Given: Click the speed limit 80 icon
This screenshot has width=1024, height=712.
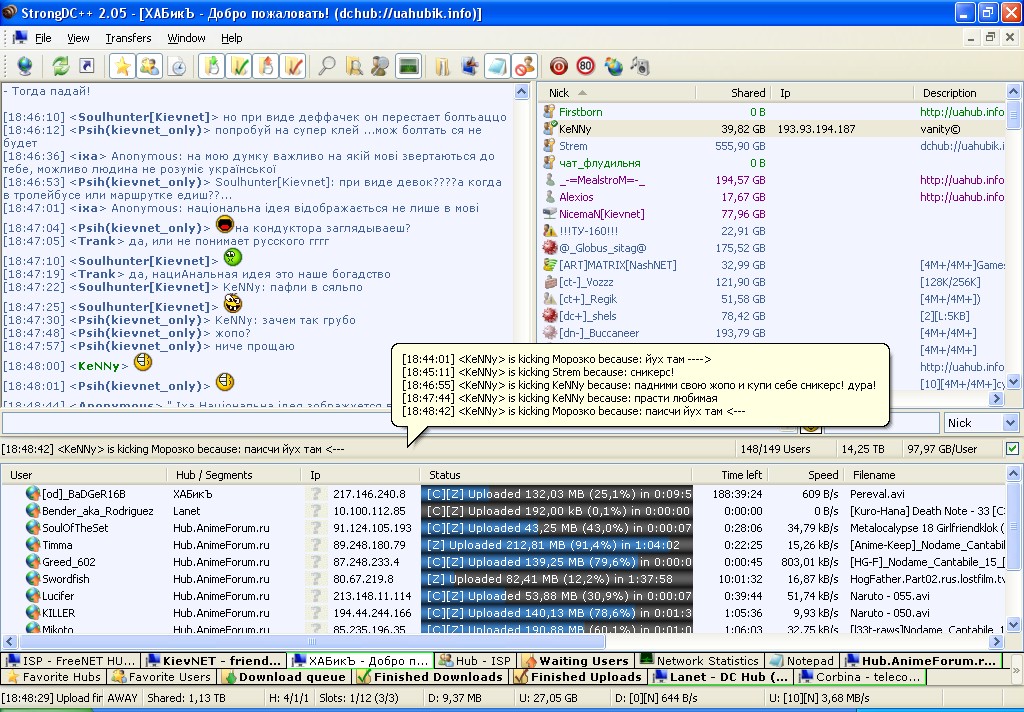Looking at the screenshot, I should [585, 66].
